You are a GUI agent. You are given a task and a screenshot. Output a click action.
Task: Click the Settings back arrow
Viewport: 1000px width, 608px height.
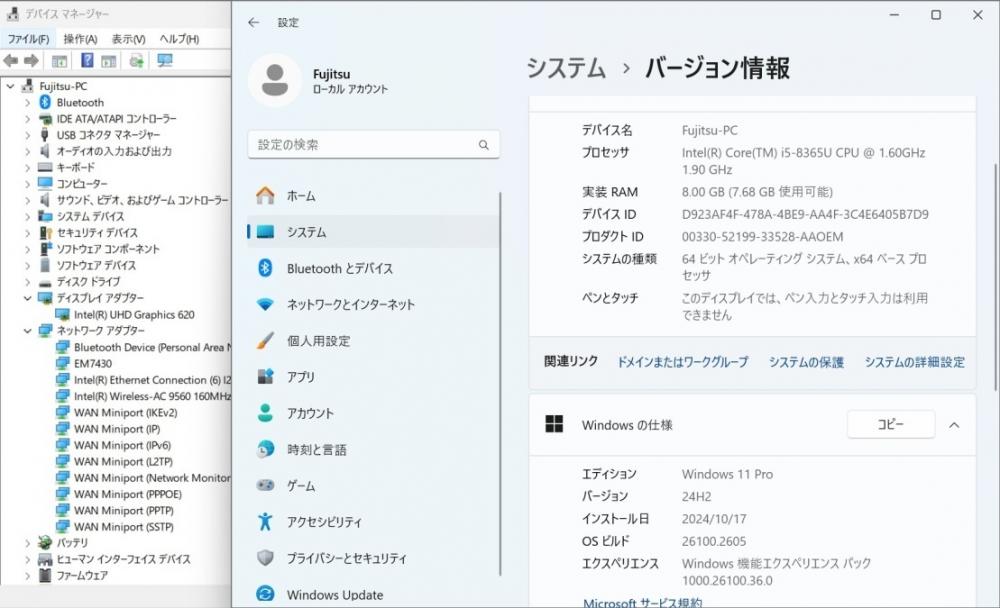pyautogui.click(x=254, y=22)
